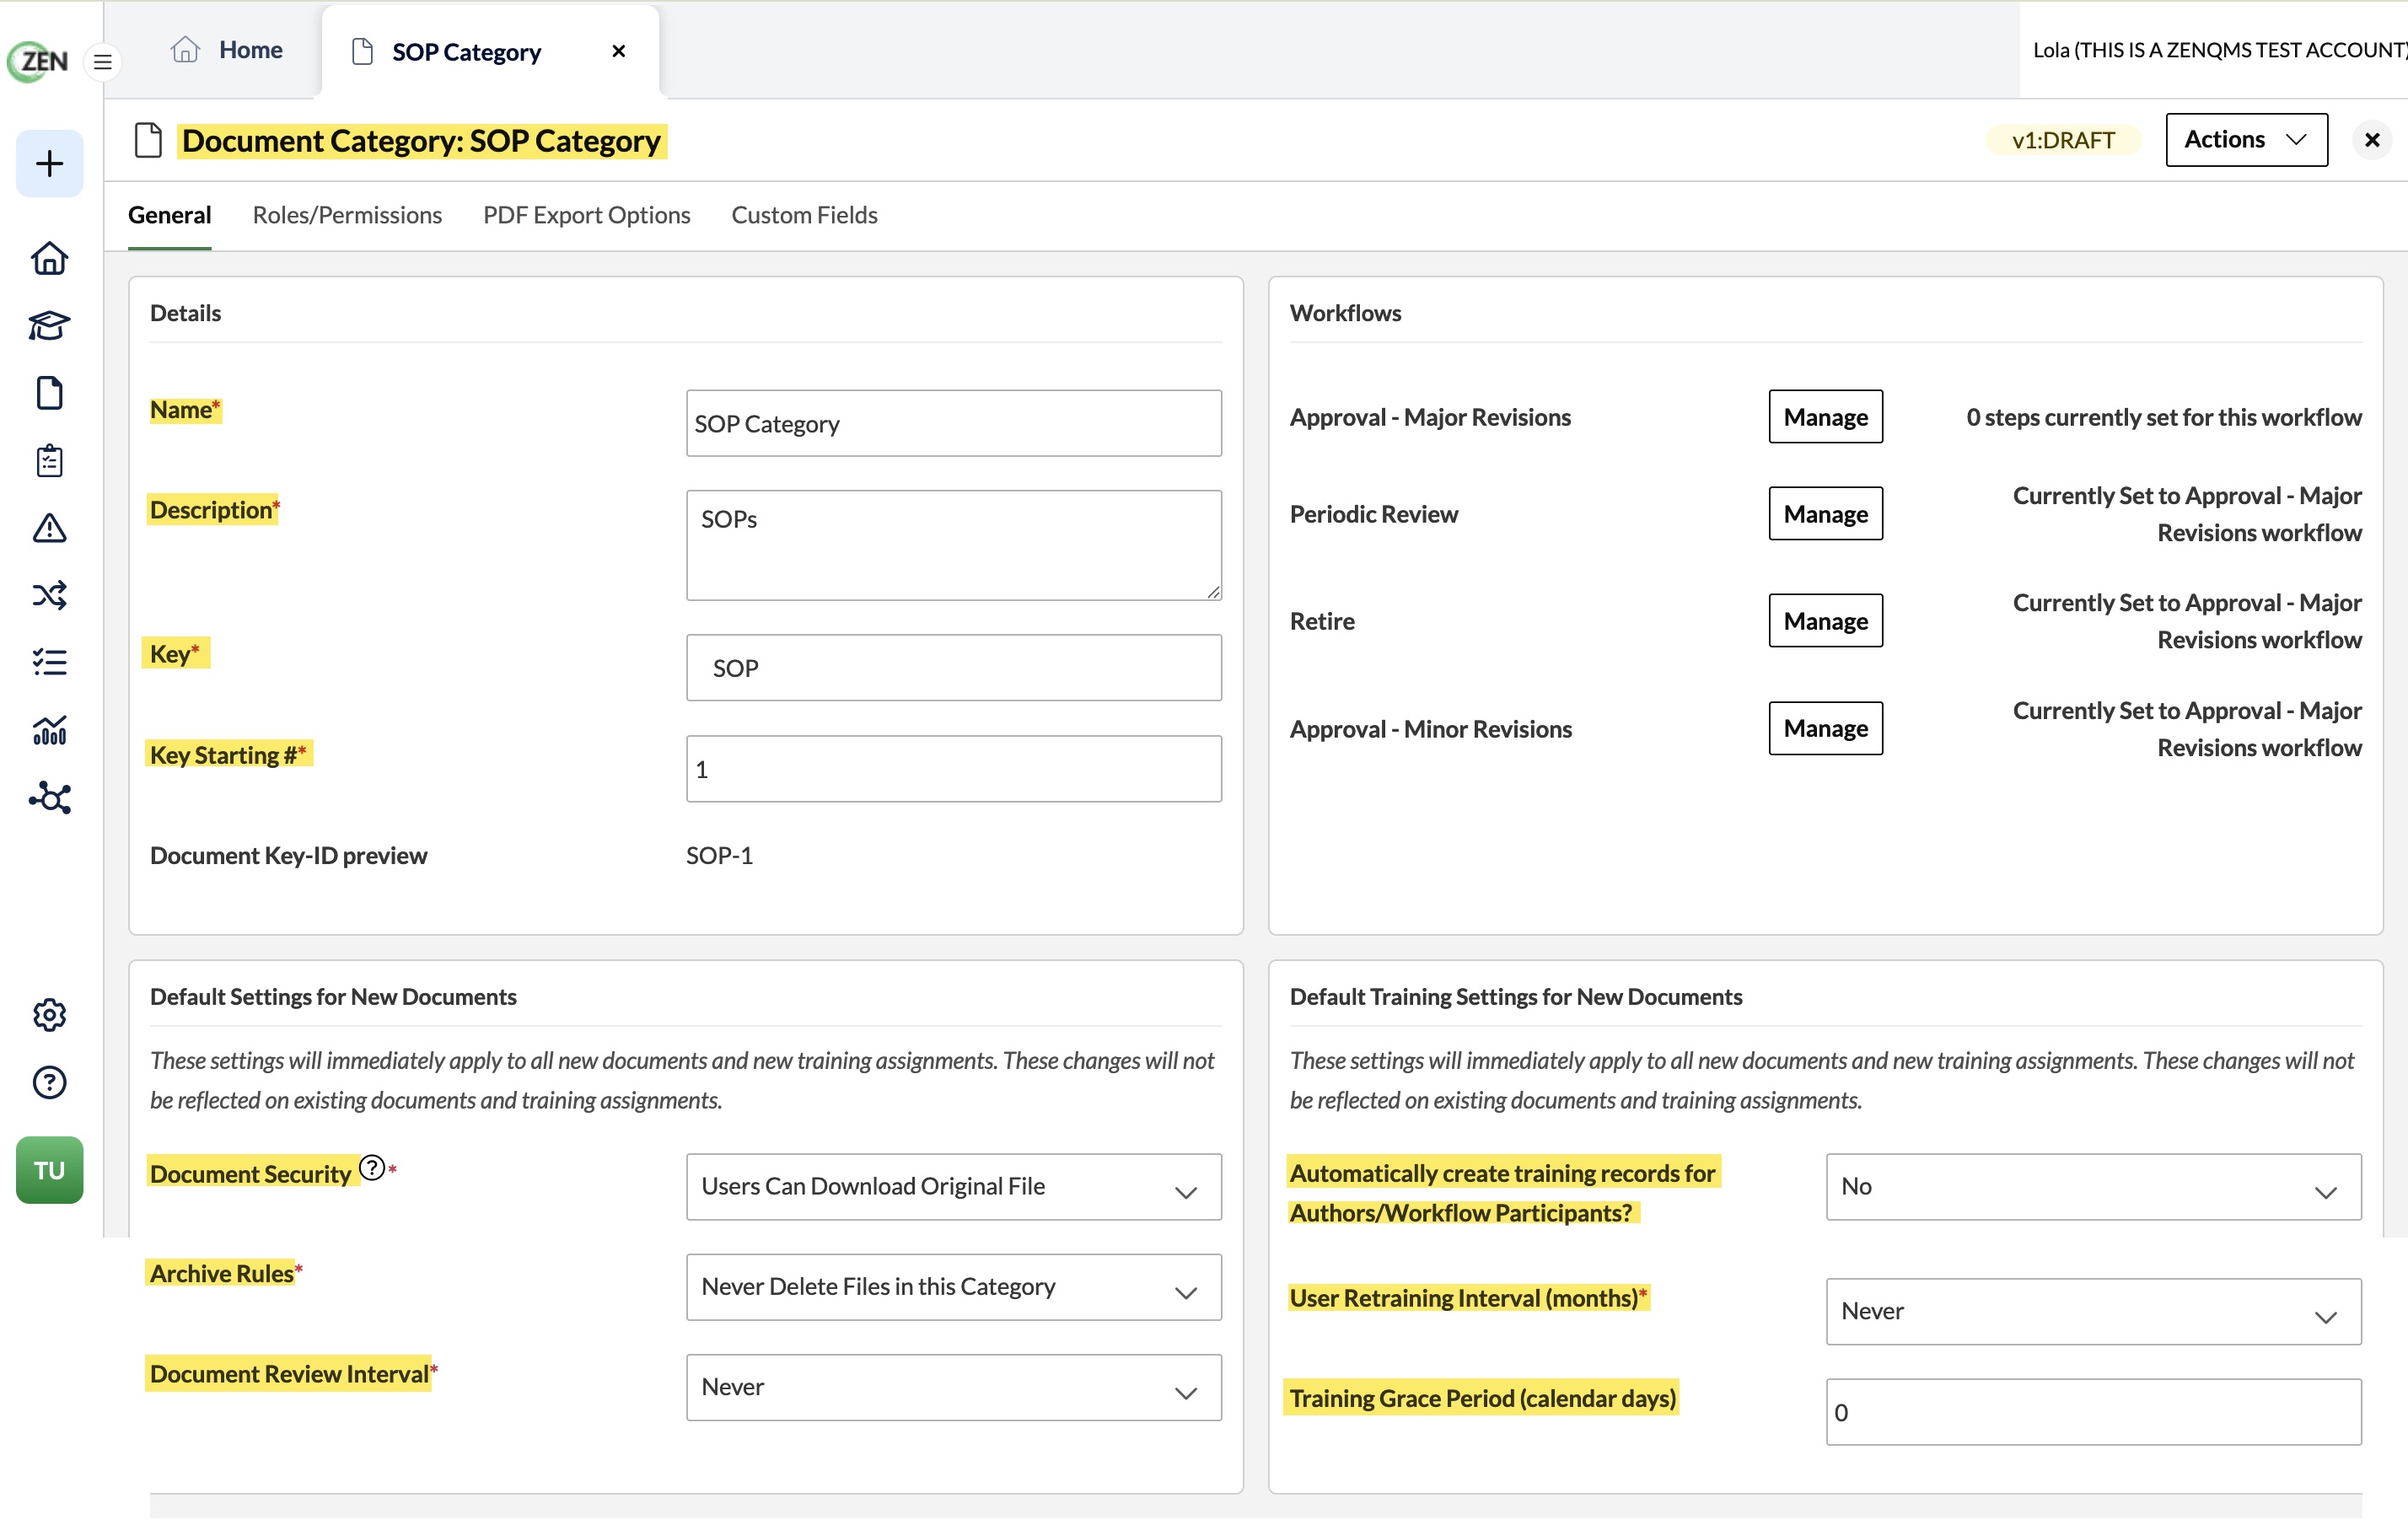
Task: Click the Key input field
Action: point(953,668)
